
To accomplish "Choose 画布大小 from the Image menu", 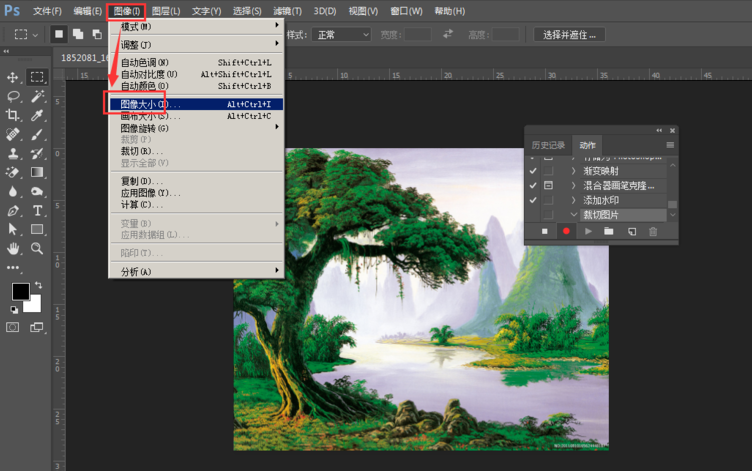I will pyautogui.click(x=197, y=116).
